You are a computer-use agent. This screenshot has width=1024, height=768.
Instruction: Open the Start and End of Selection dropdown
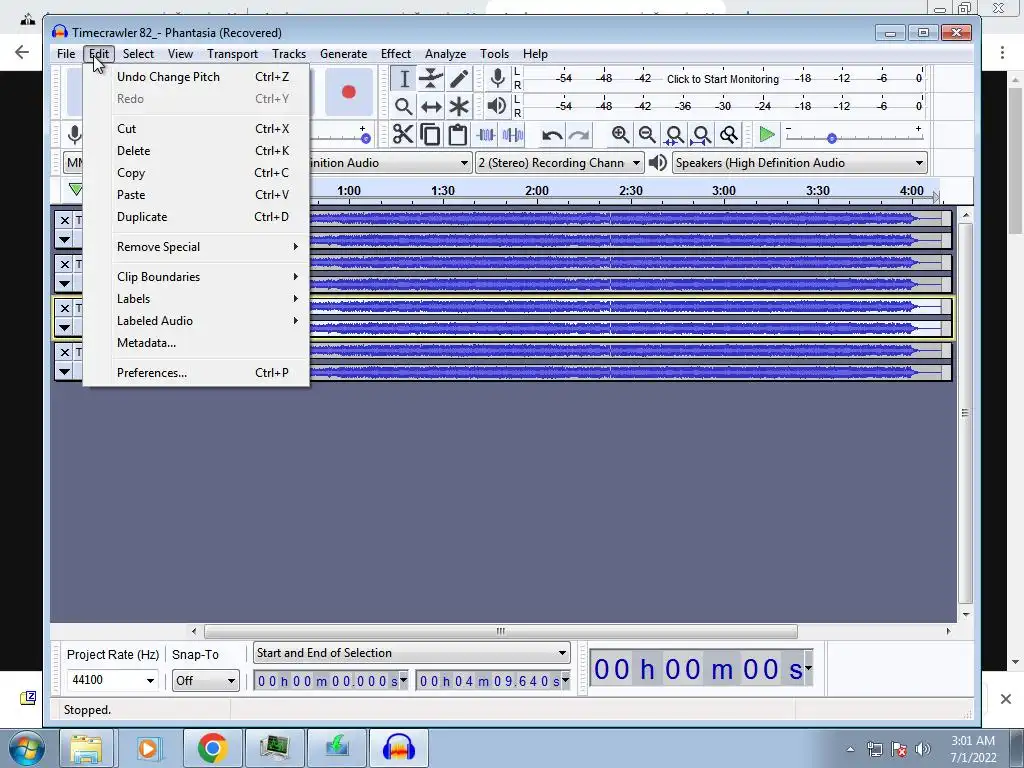[411, 653]
